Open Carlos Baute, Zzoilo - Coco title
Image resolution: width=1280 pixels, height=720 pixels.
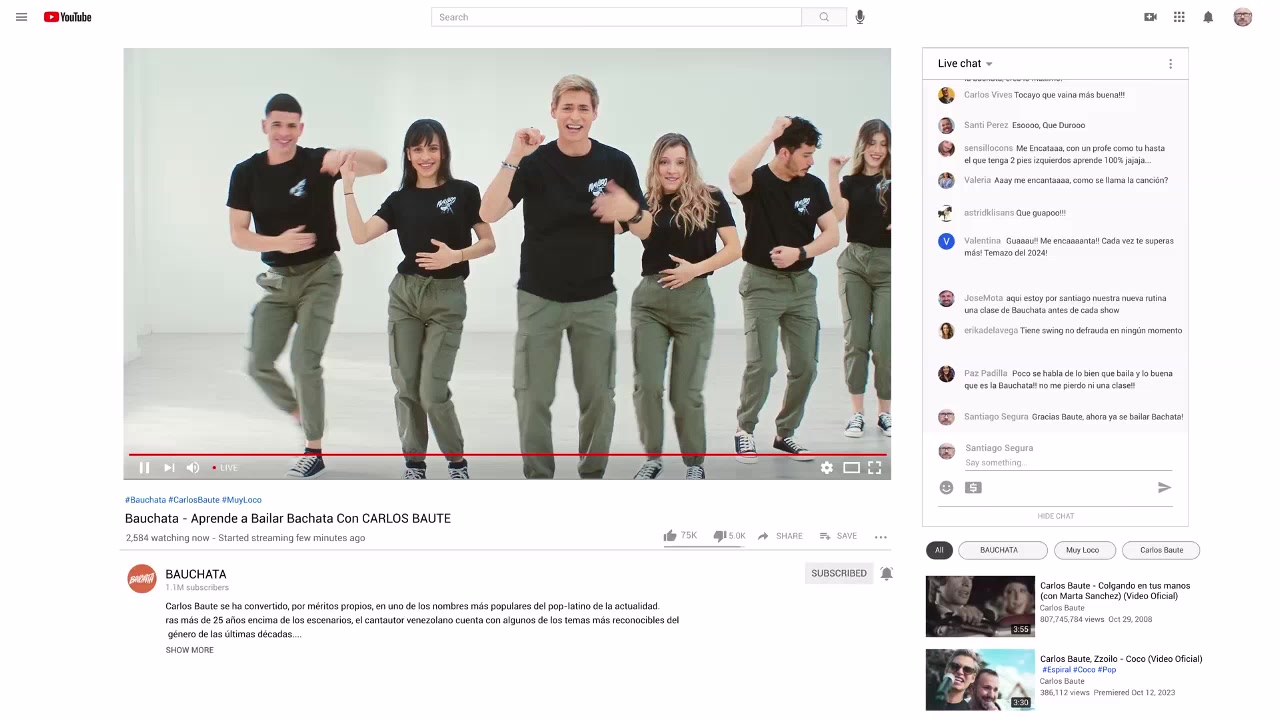click(x=1121, y=659)
